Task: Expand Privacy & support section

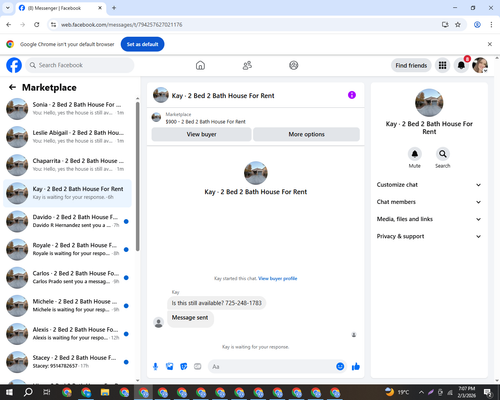Action: pos(429,236)
